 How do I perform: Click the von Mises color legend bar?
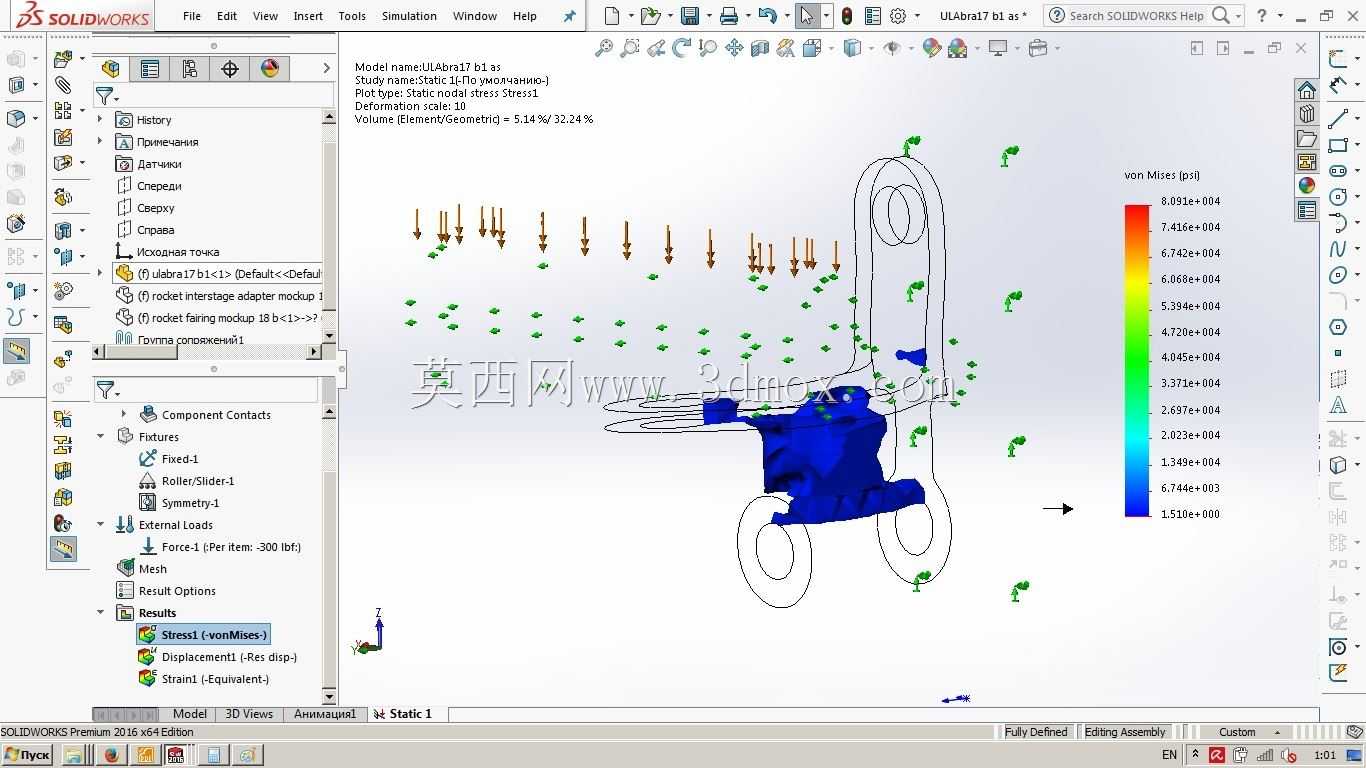(1137, 360)
